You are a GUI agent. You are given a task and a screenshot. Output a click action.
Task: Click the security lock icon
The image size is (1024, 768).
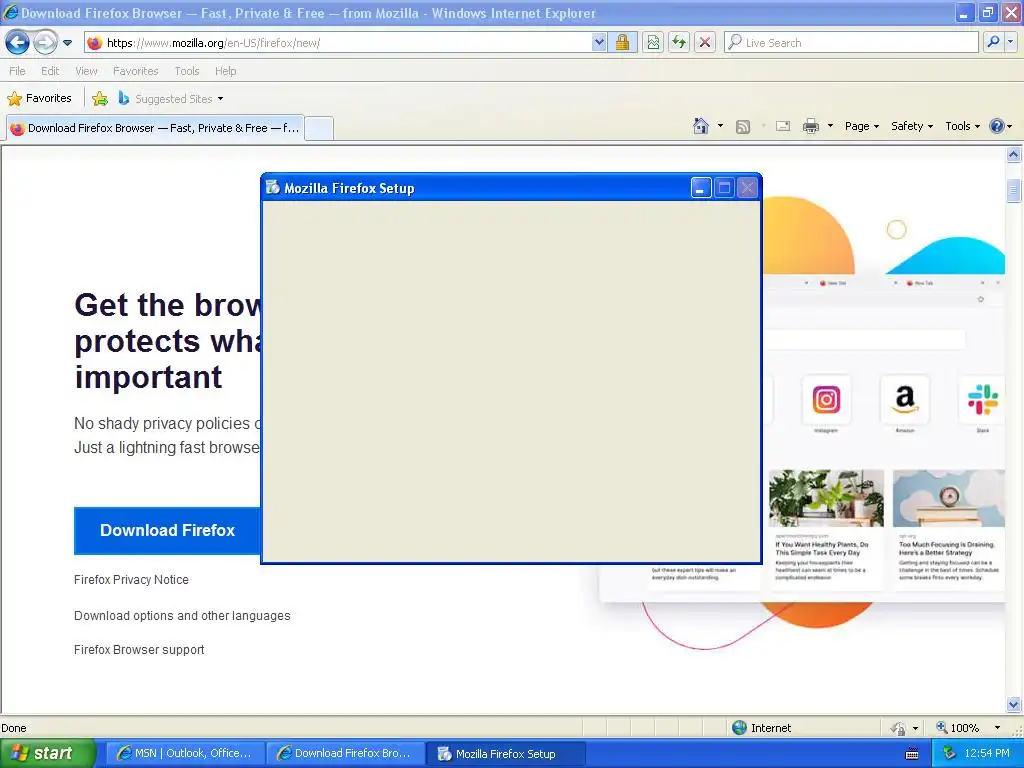(x=622, y=43)
